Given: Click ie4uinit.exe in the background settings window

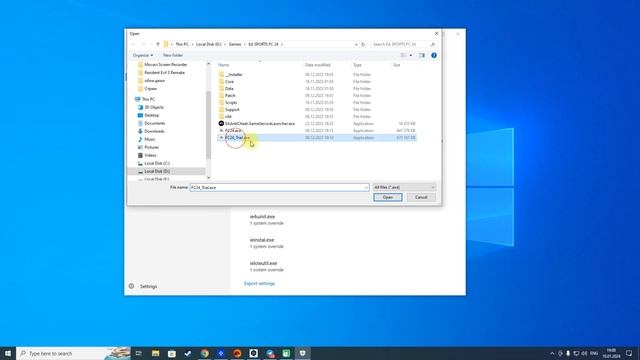Looking at the screenshot, I should point(262,217).
